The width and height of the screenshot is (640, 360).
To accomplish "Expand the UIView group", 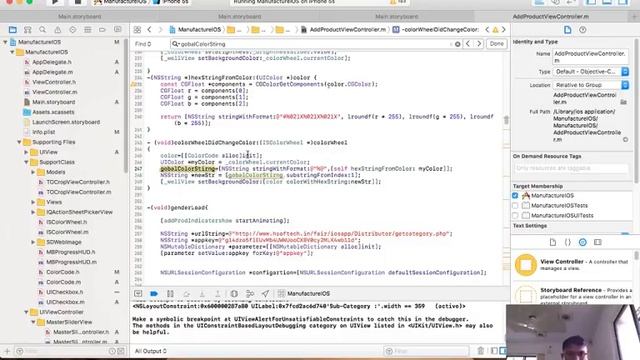I will [x=26, y=152].
